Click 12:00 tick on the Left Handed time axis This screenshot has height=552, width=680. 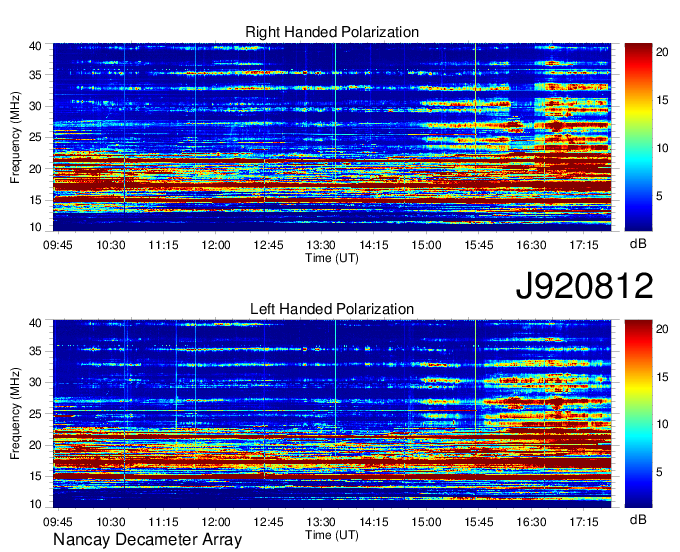tap(216, 522)
